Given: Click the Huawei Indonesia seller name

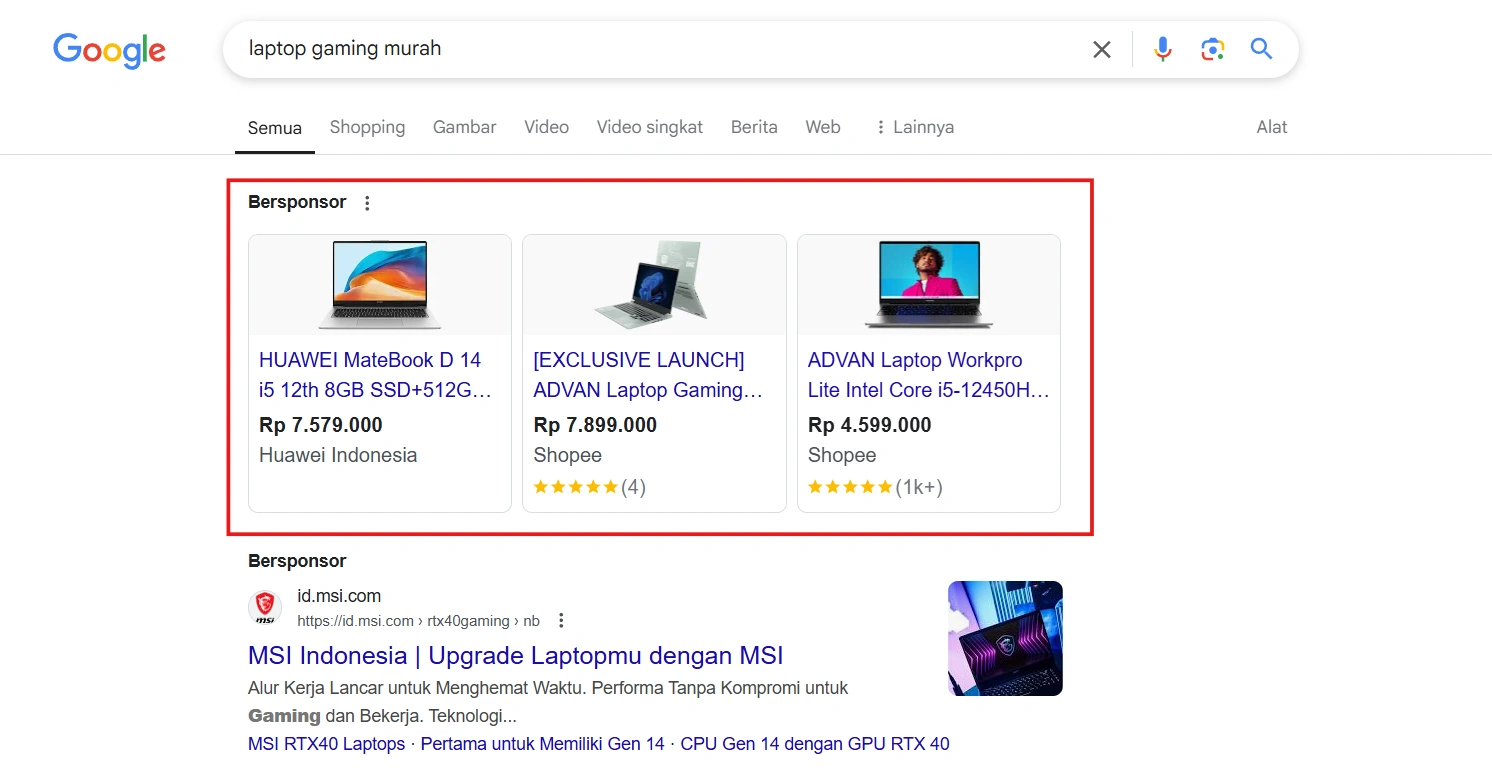Looking at the screenshot, I should click(x=338, y=455).
